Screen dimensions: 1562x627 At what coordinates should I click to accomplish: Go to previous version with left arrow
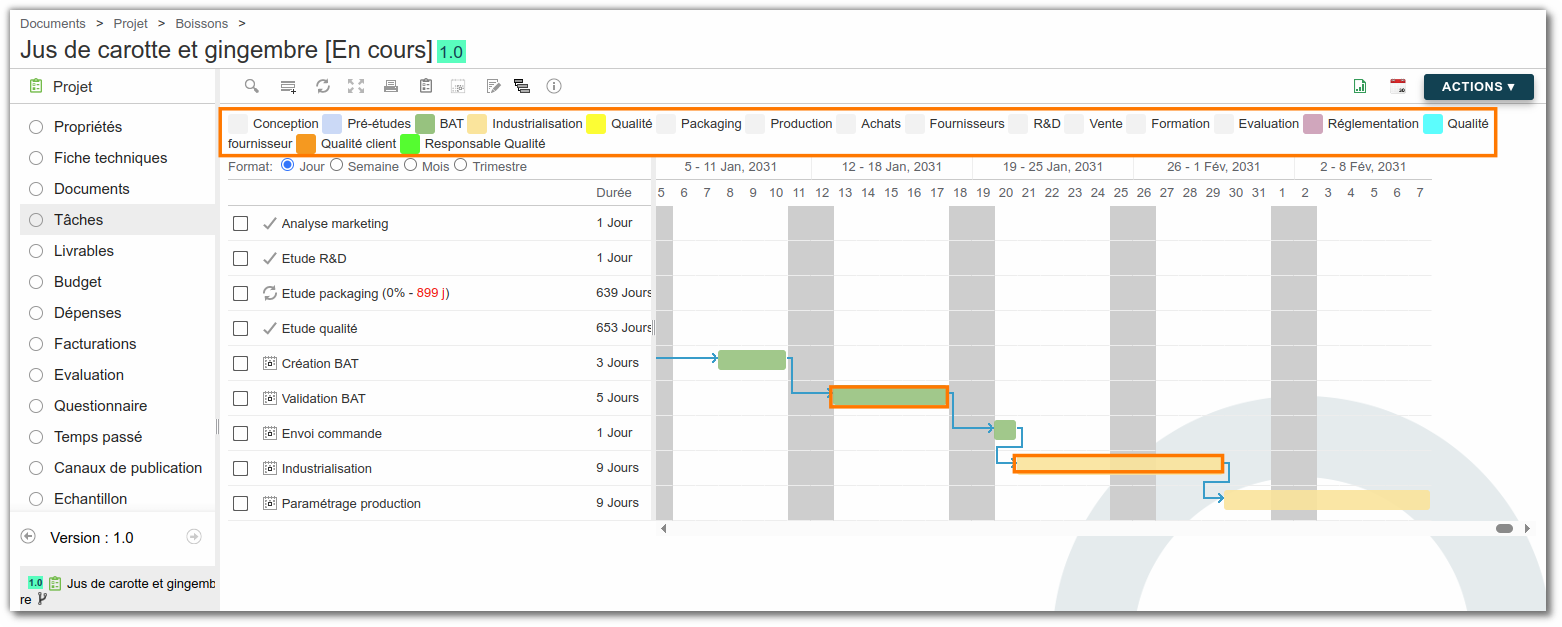click(28, 537)
